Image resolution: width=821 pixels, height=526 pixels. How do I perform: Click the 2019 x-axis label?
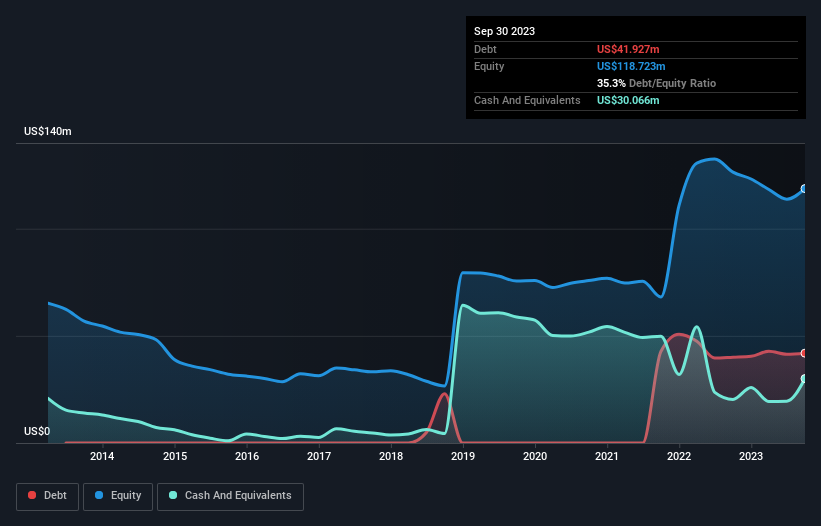pos(463,456)
